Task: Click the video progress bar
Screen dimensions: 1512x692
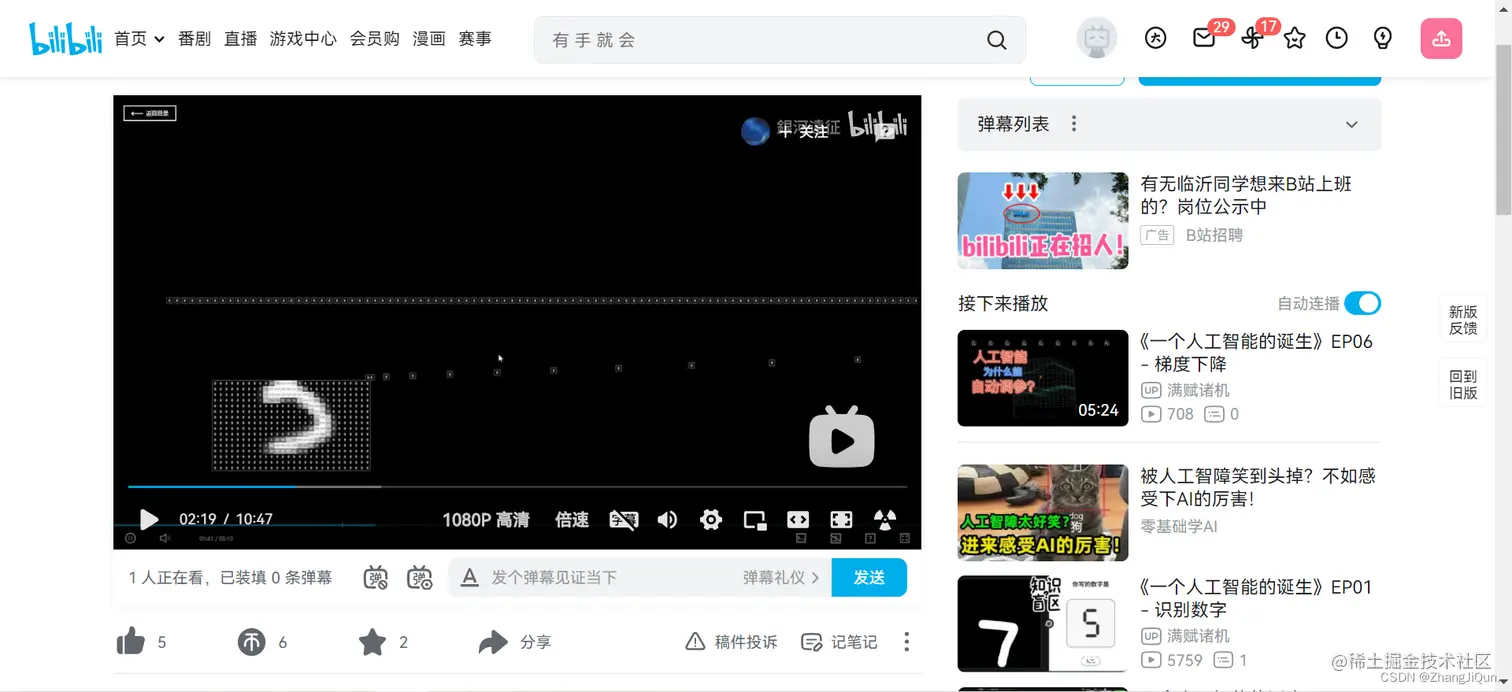Action: 517,487
